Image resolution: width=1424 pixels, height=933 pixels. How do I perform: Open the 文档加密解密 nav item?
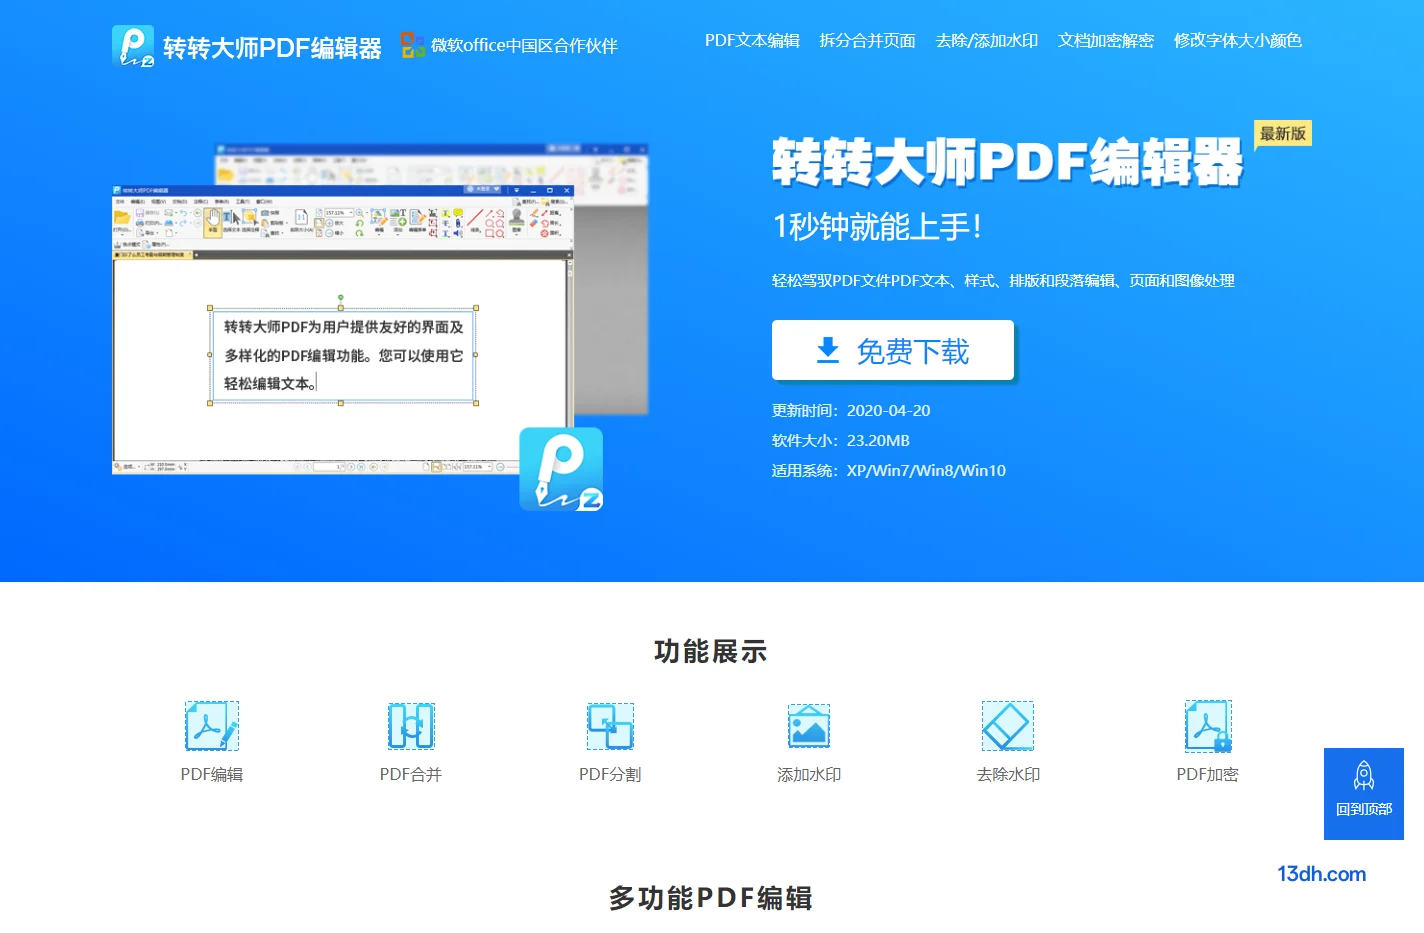coord(1106,40)
